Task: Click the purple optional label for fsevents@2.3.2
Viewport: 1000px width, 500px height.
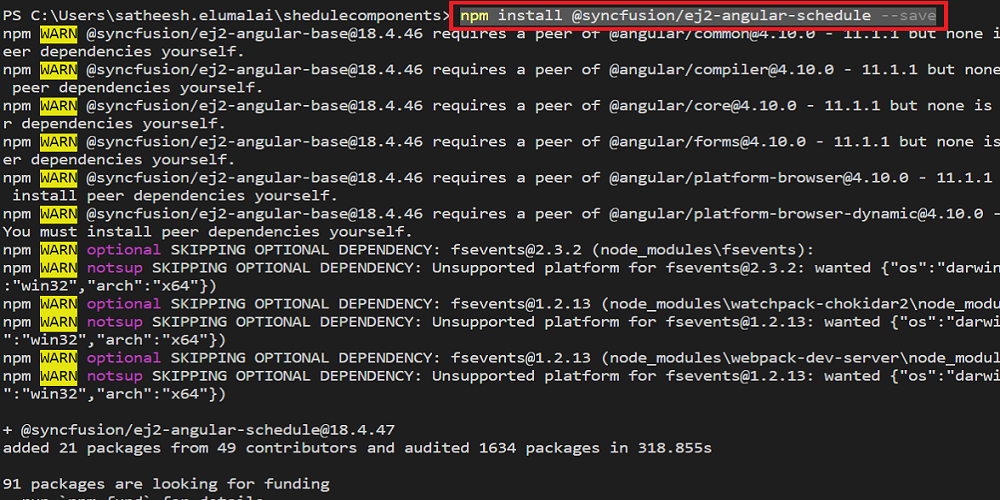Action: [124, 249]
